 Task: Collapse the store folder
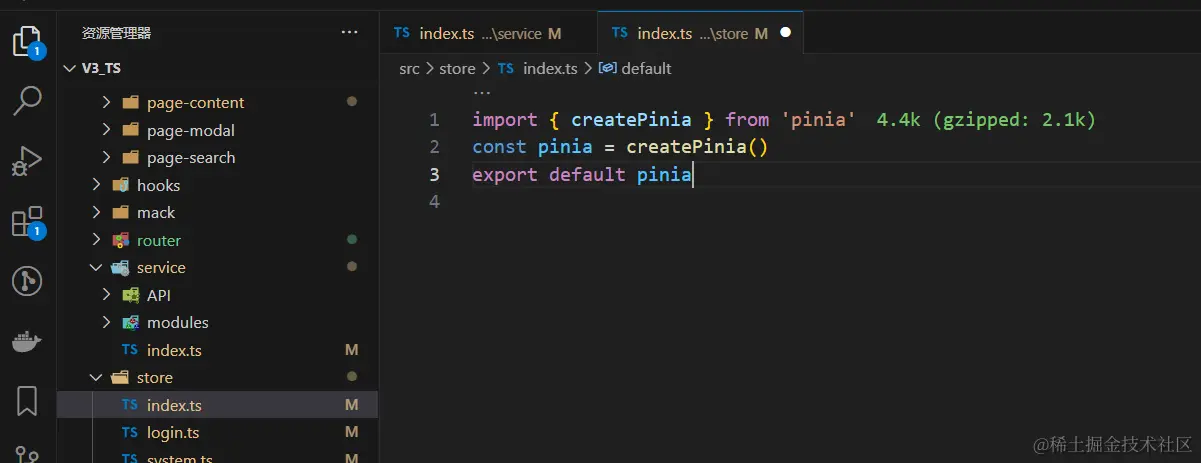(96, 377)
